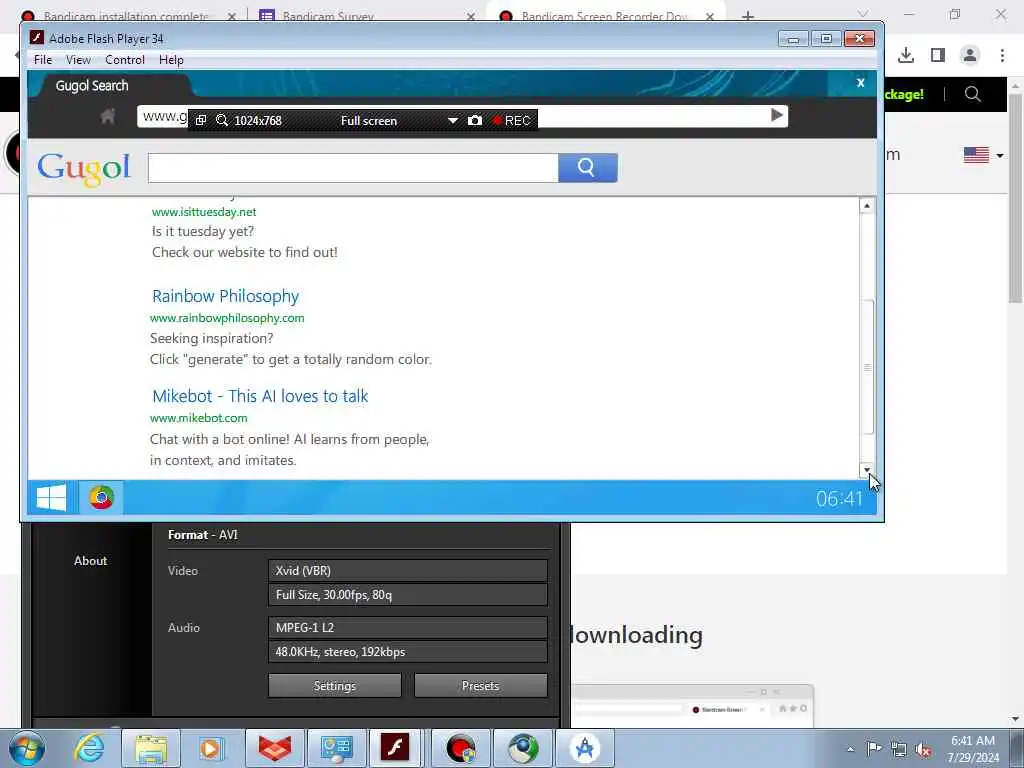The height and width of the screenshot is (768, 1024).
Task: Select the Bandicam taskbar icon
Action: pyautogui.click(x=460, y=748)
